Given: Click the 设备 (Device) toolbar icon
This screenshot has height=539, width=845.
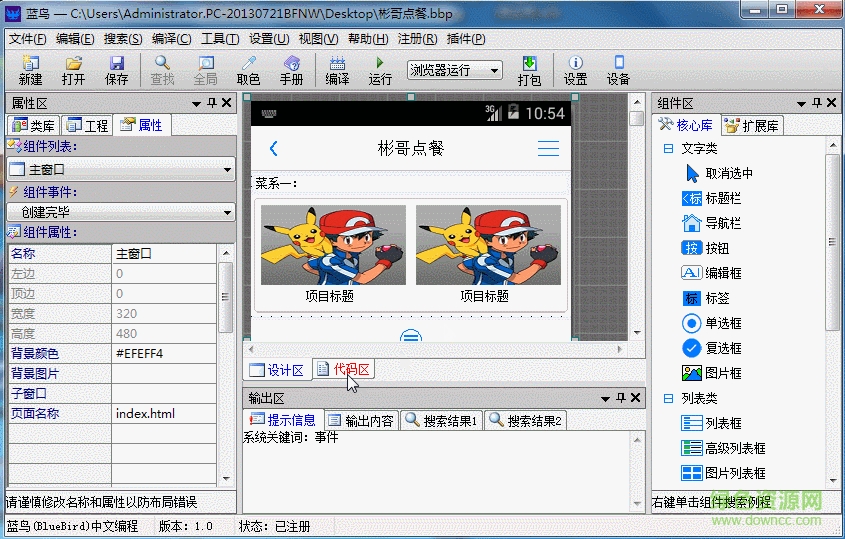Looking at the screenshot, I should coord(618,70).
